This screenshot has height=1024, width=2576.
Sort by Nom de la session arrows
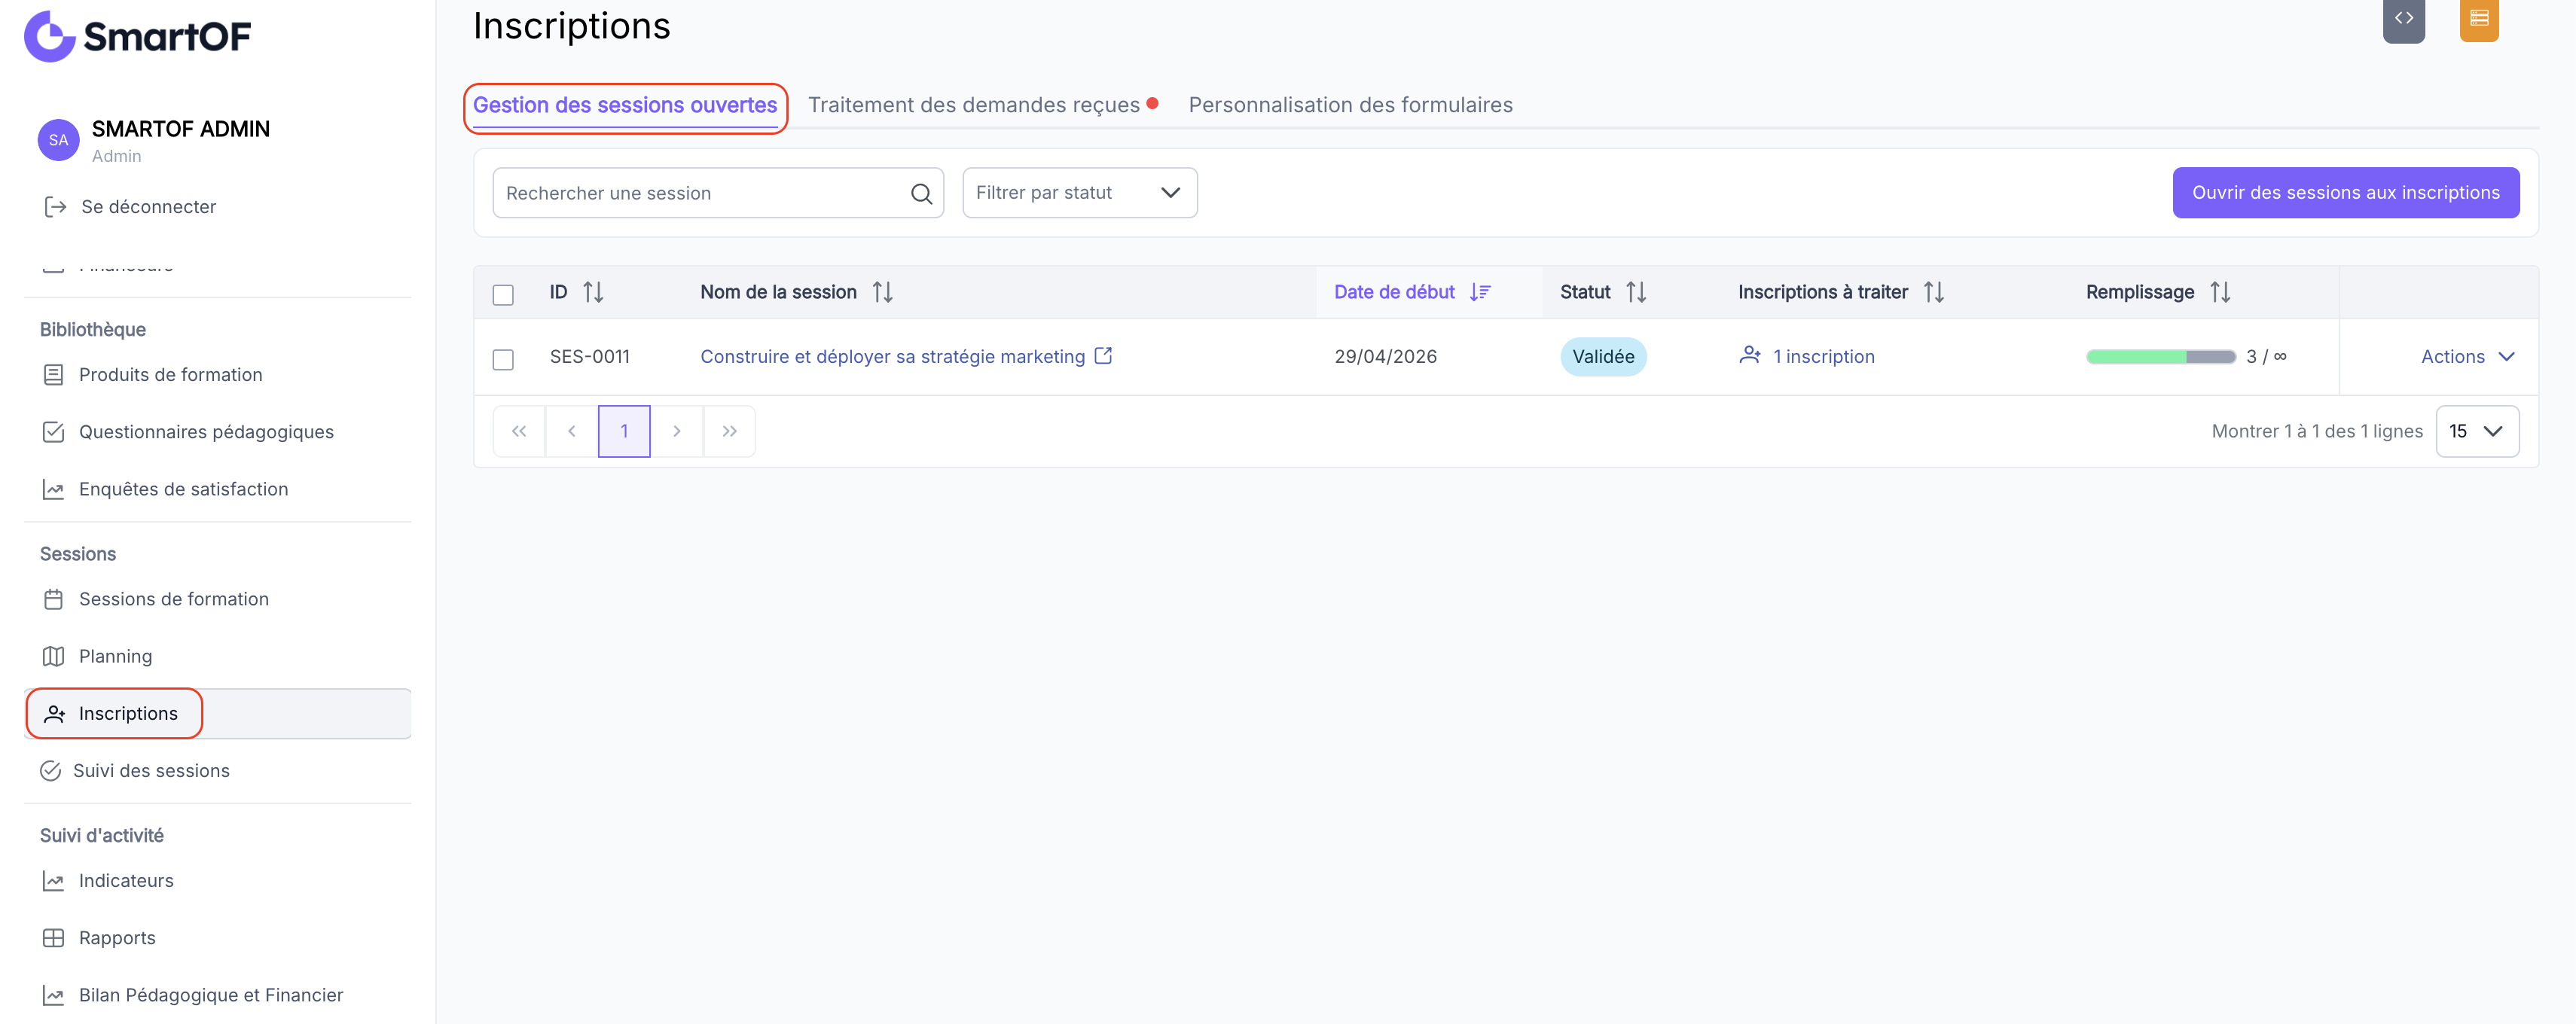[x=882, y=292]
